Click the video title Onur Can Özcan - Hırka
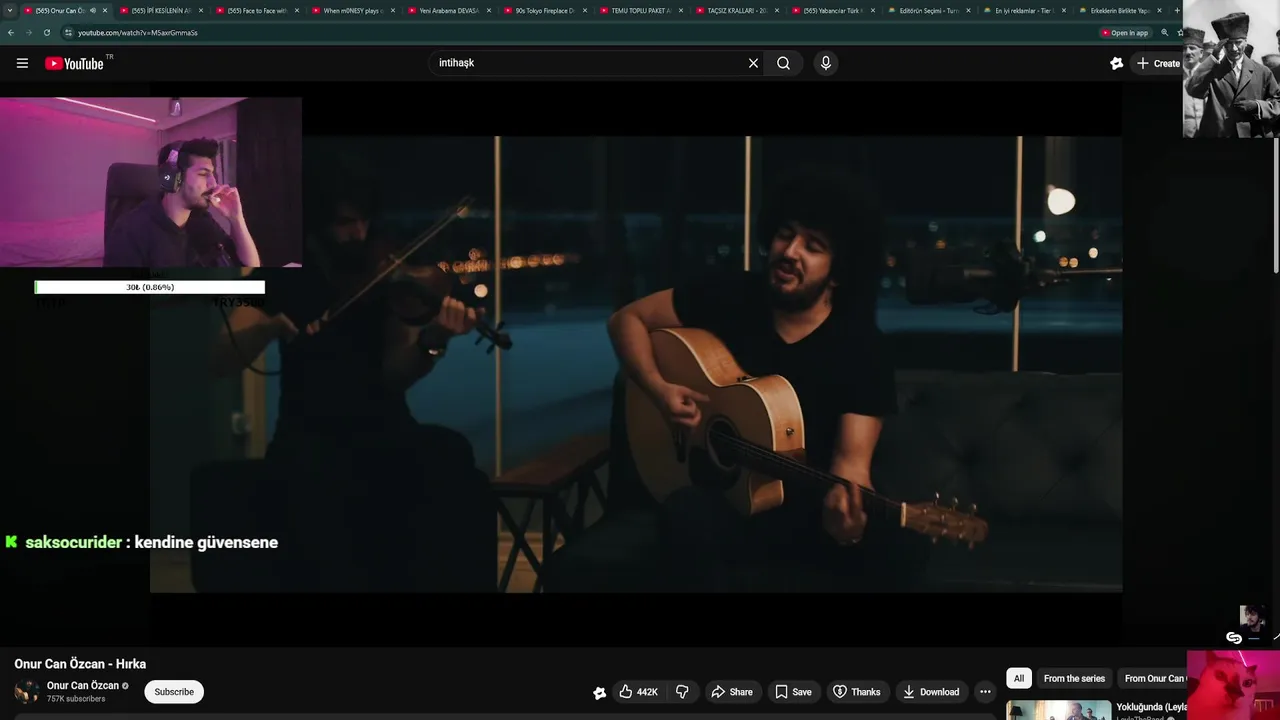The width and height of the screenshot is (1280, 720). tap(80, 664)
